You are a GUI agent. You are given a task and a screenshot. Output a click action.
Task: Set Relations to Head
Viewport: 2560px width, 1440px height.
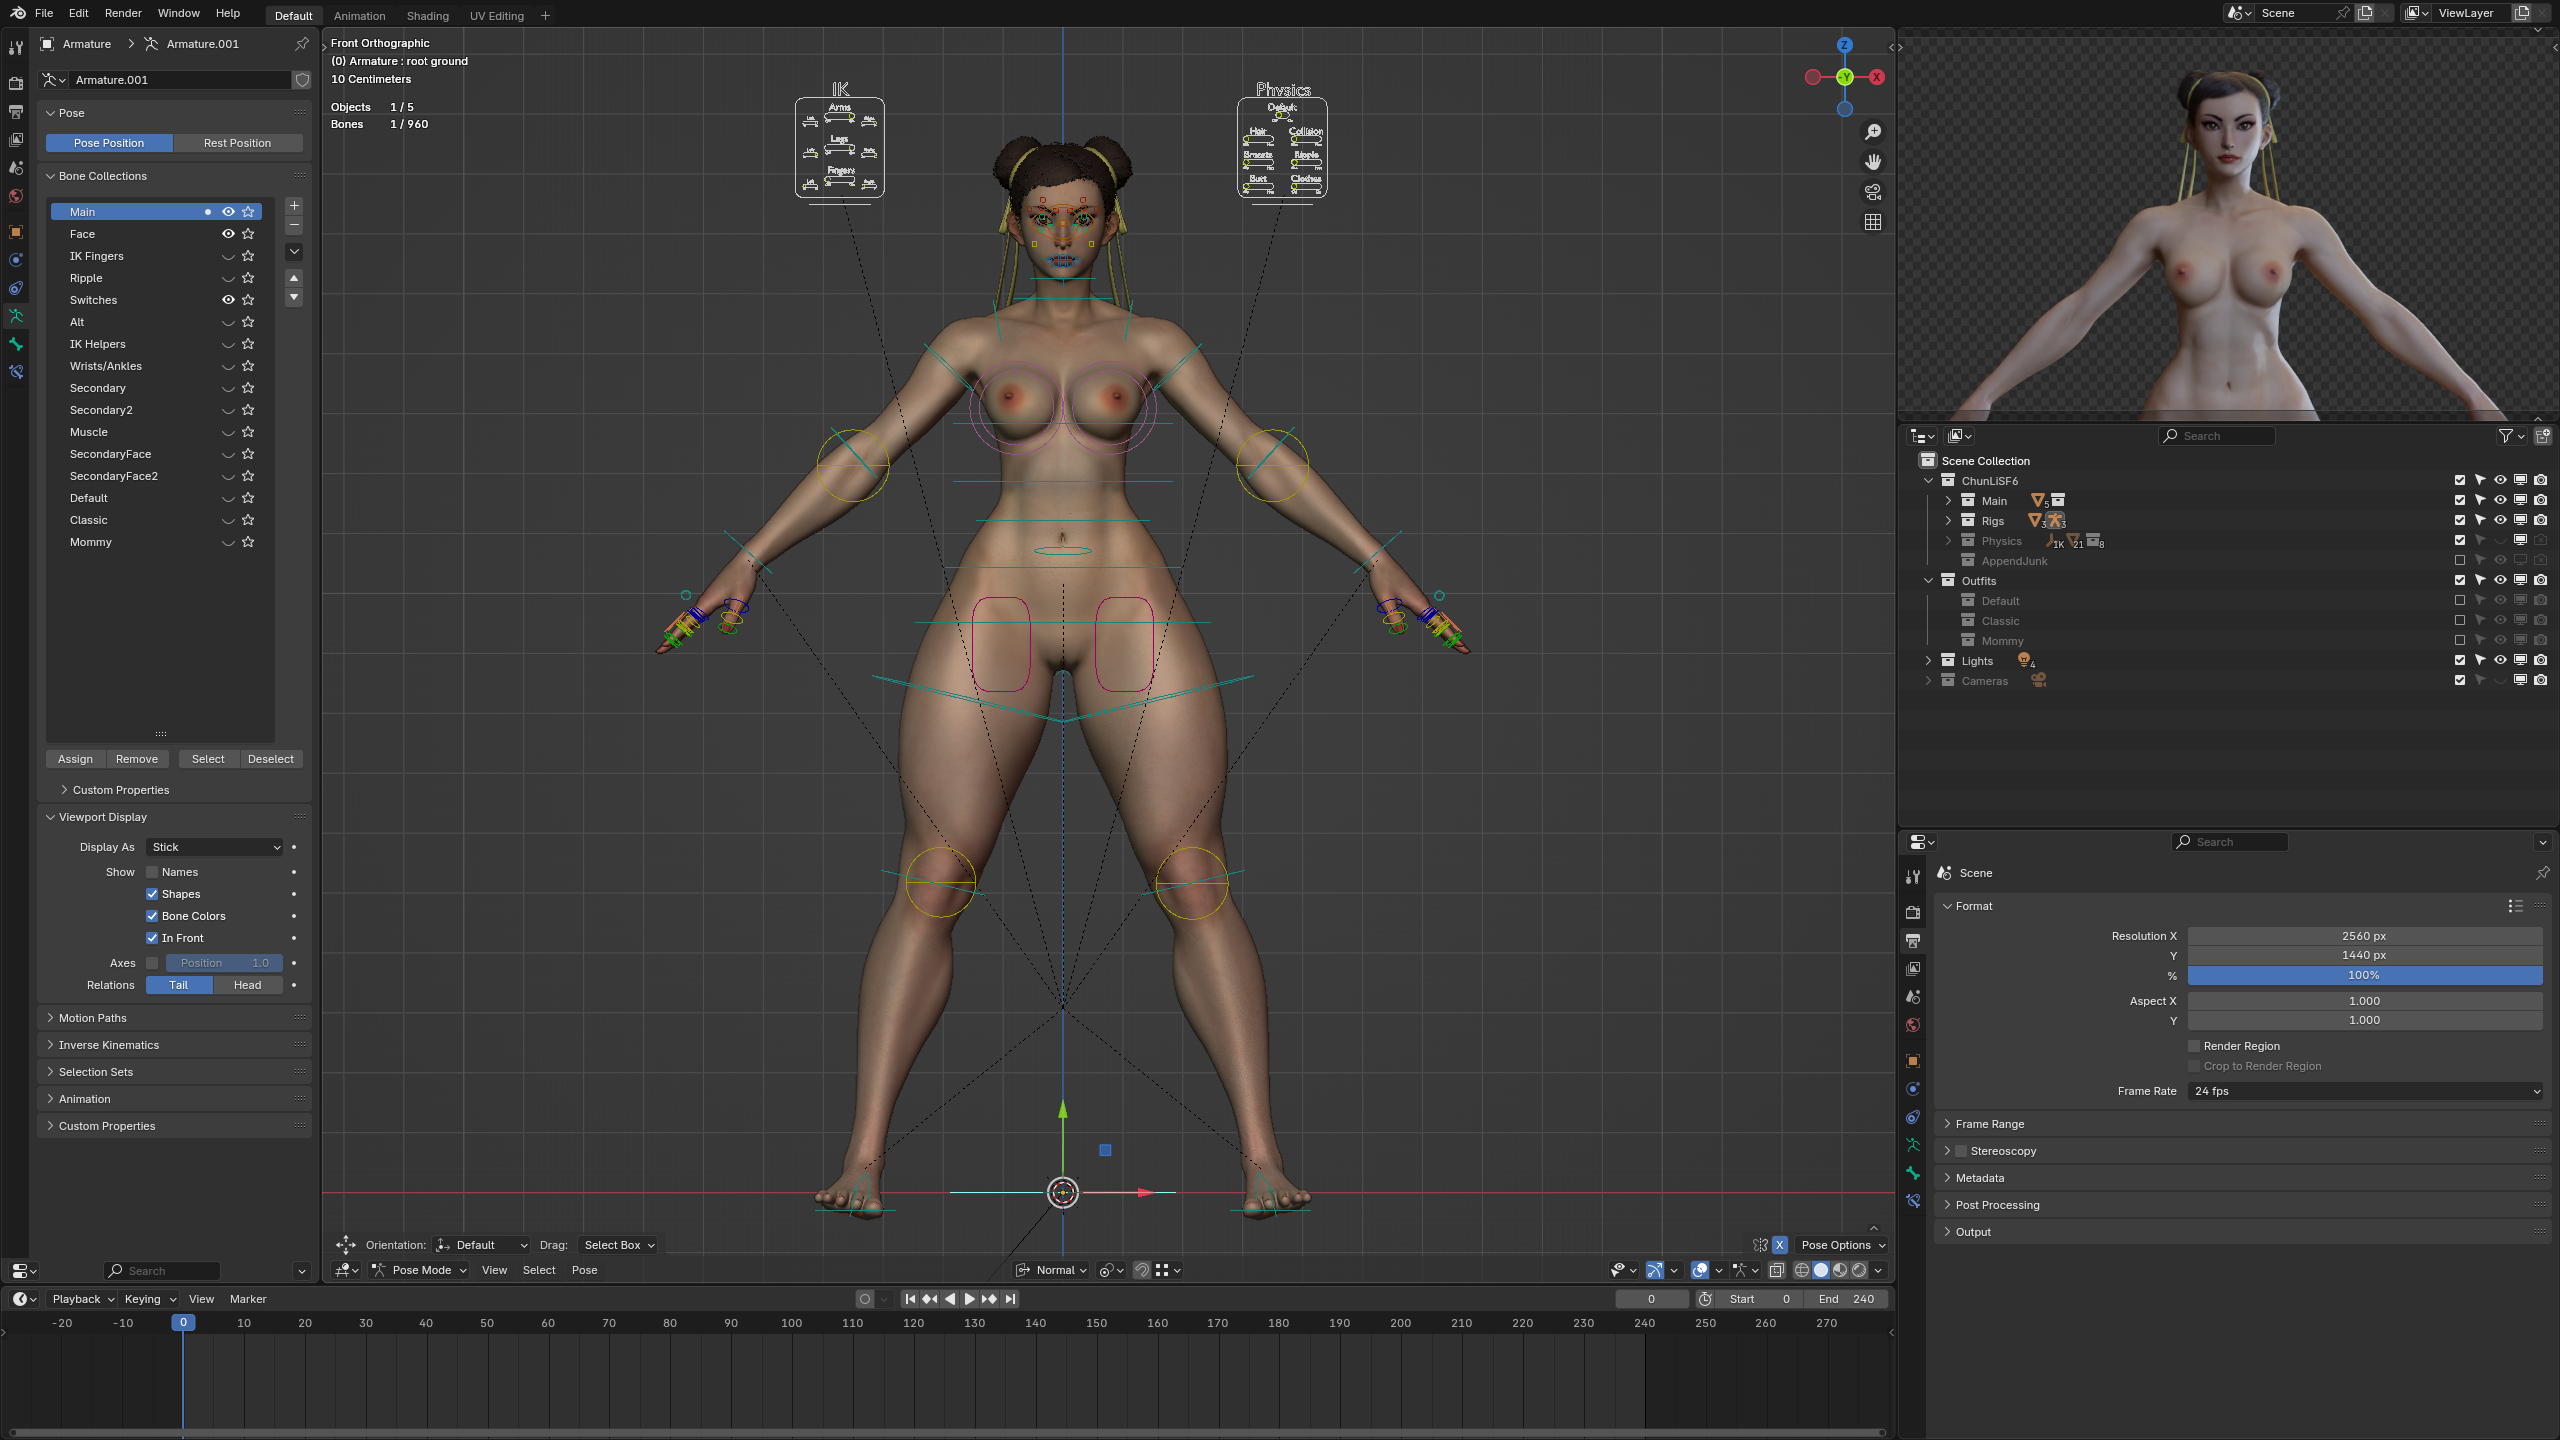(247, 985)
